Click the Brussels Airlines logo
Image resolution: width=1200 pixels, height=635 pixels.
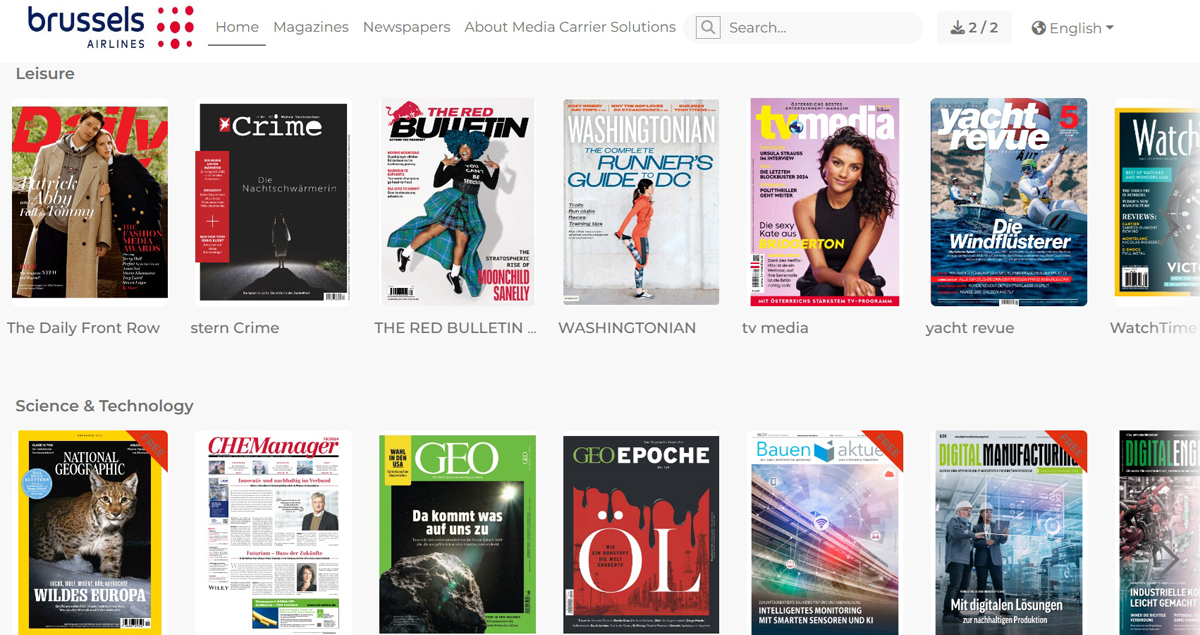[x=110, y=27]
